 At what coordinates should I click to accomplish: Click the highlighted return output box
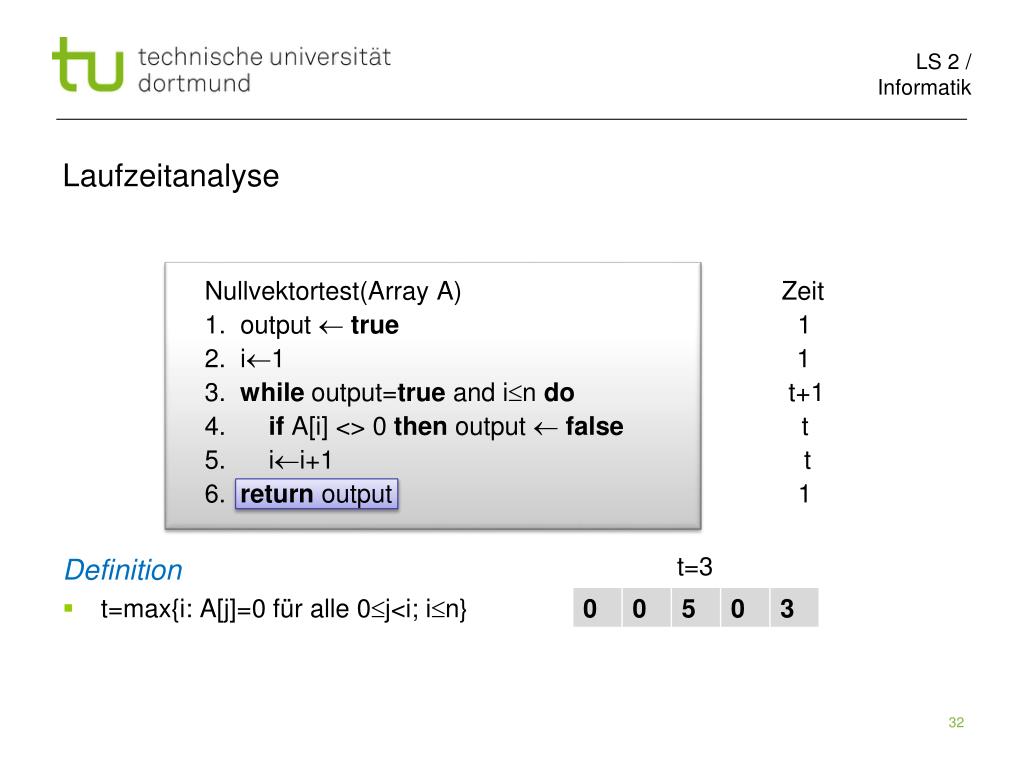pos(316,494)
